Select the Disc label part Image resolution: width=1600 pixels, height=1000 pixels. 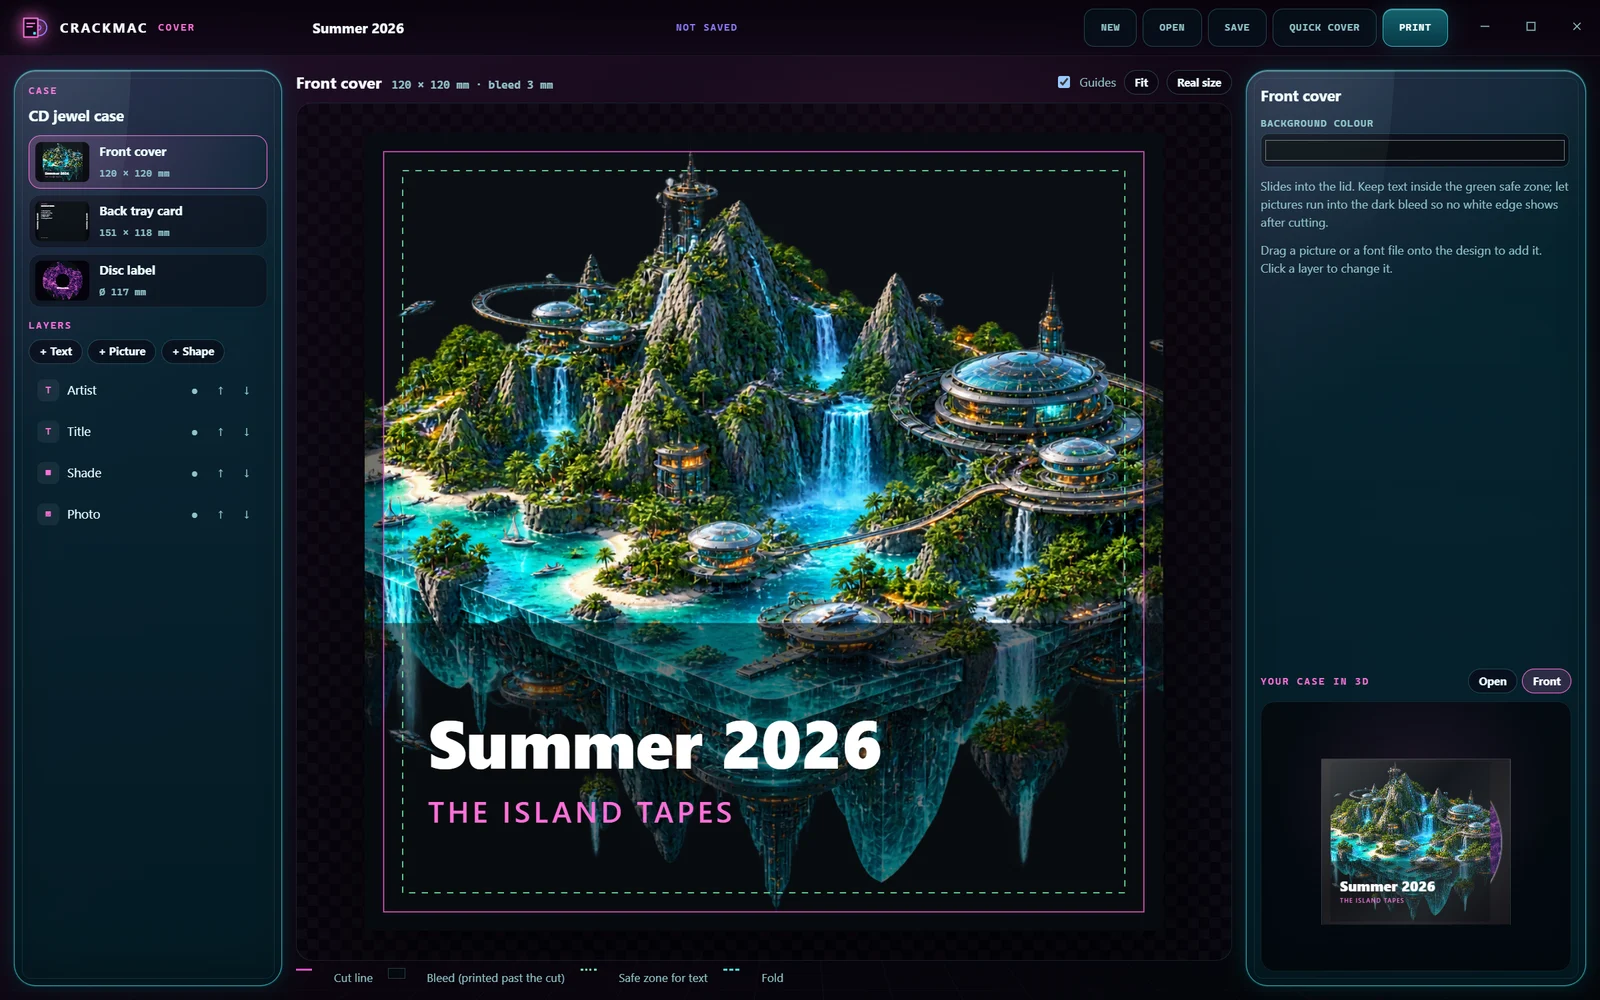[x=148, y=281]
